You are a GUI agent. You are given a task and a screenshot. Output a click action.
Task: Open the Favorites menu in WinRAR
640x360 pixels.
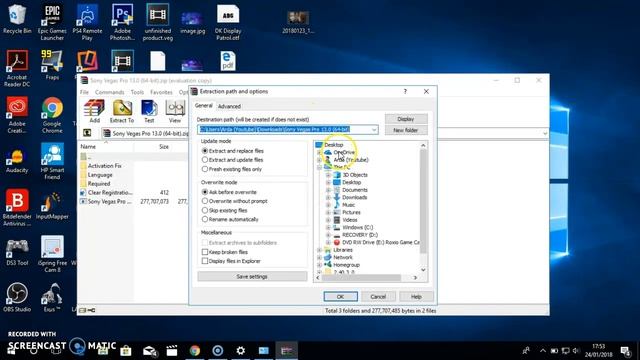161,92
